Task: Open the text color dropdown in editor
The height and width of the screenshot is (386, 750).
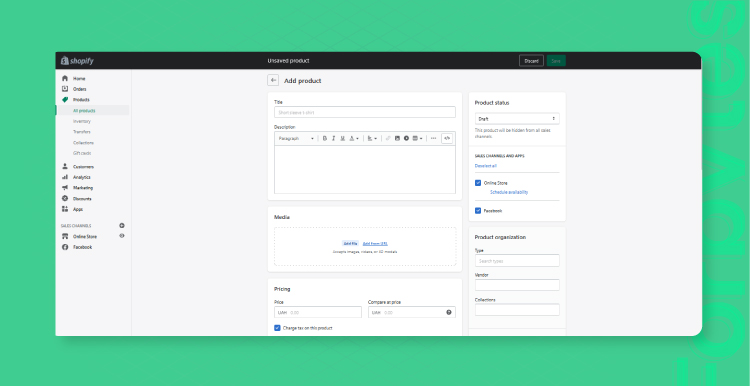Action: tap(354, 138)
